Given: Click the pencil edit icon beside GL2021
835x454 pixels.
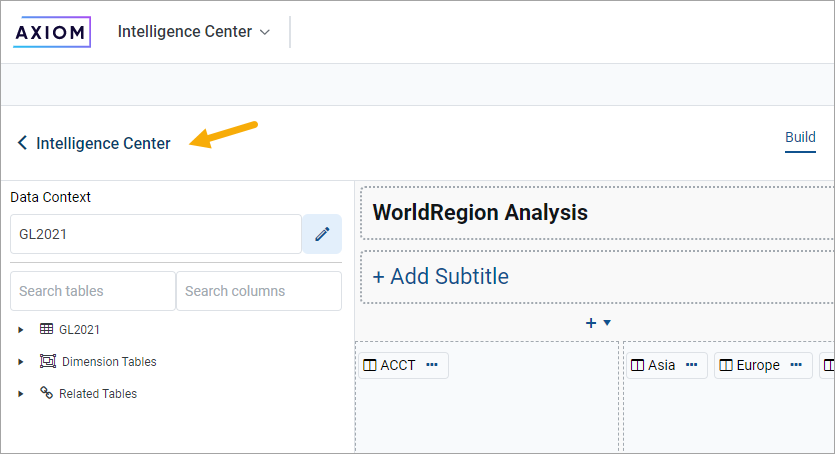Looking at the screenshot, I should point(321,234).
